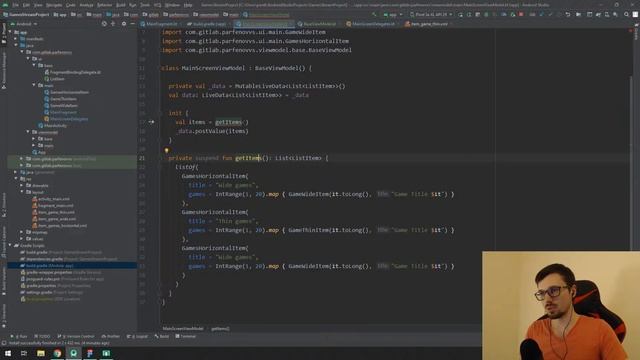Select MainActivity in project tree
The image size is (640, 360).
coord(52,126)
